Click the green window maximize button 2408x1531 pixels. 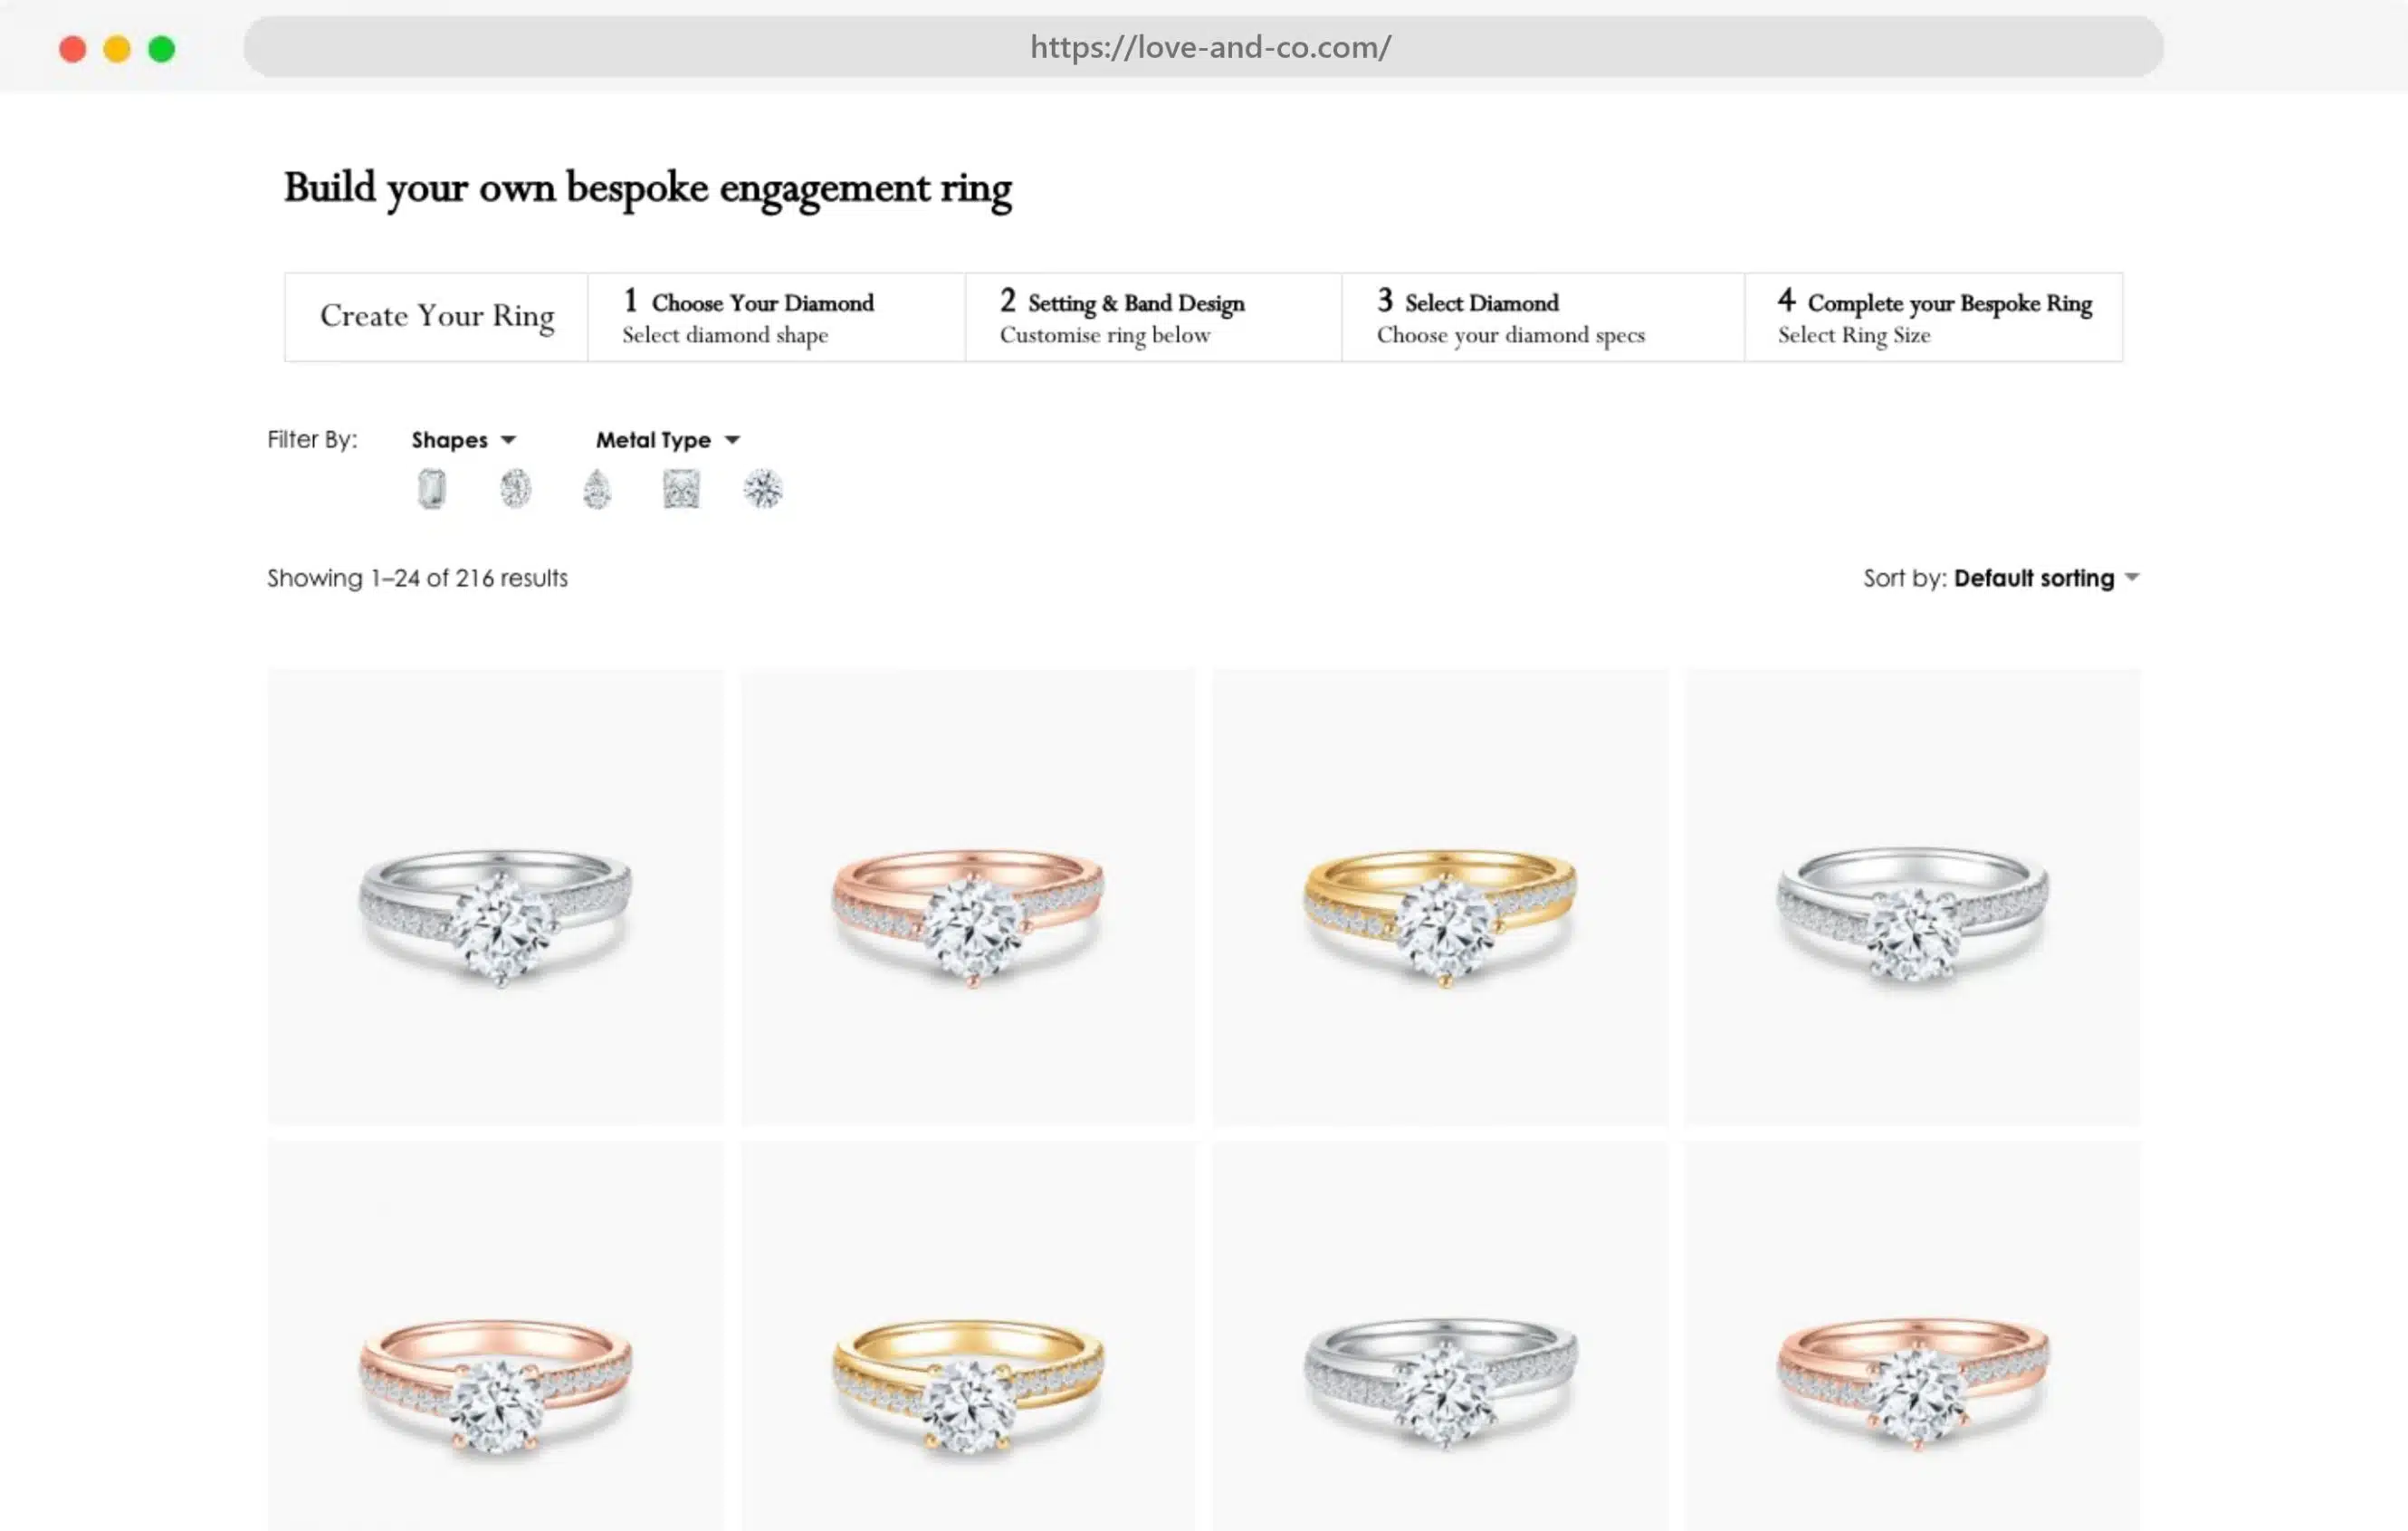[162, 49]
